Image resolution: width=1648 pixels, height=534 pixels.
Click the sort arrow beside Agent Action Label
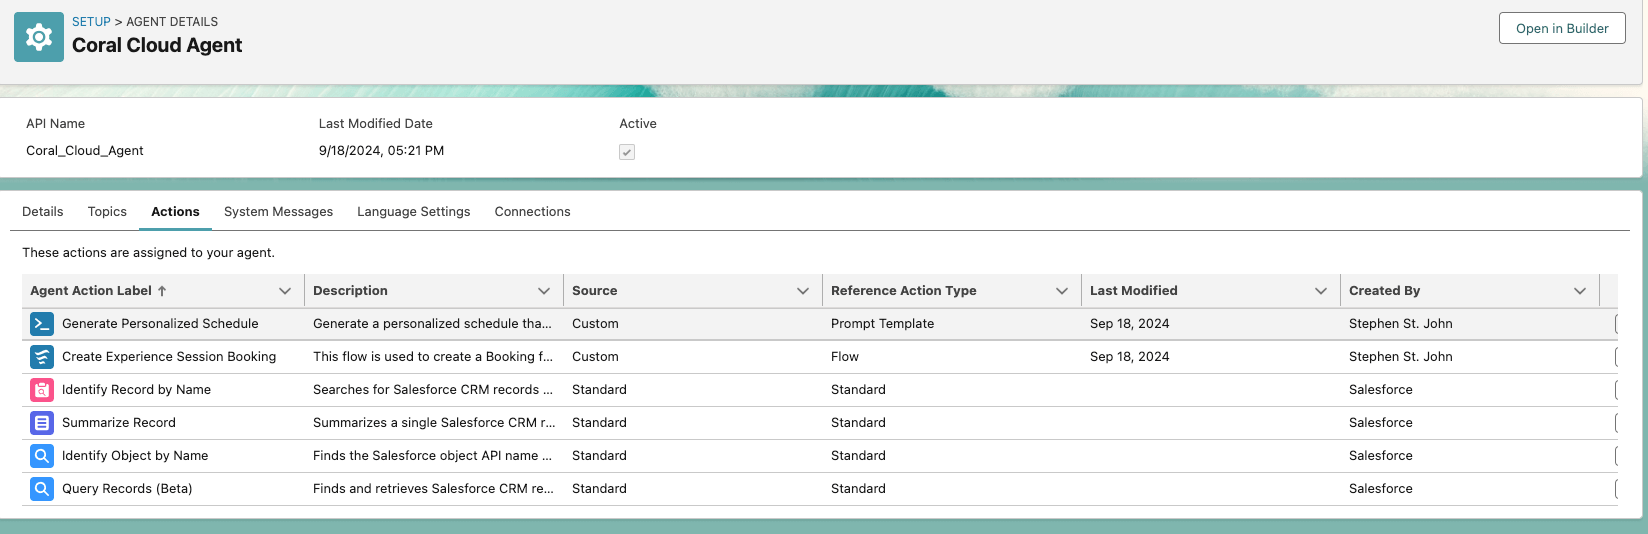coord(162,291)
